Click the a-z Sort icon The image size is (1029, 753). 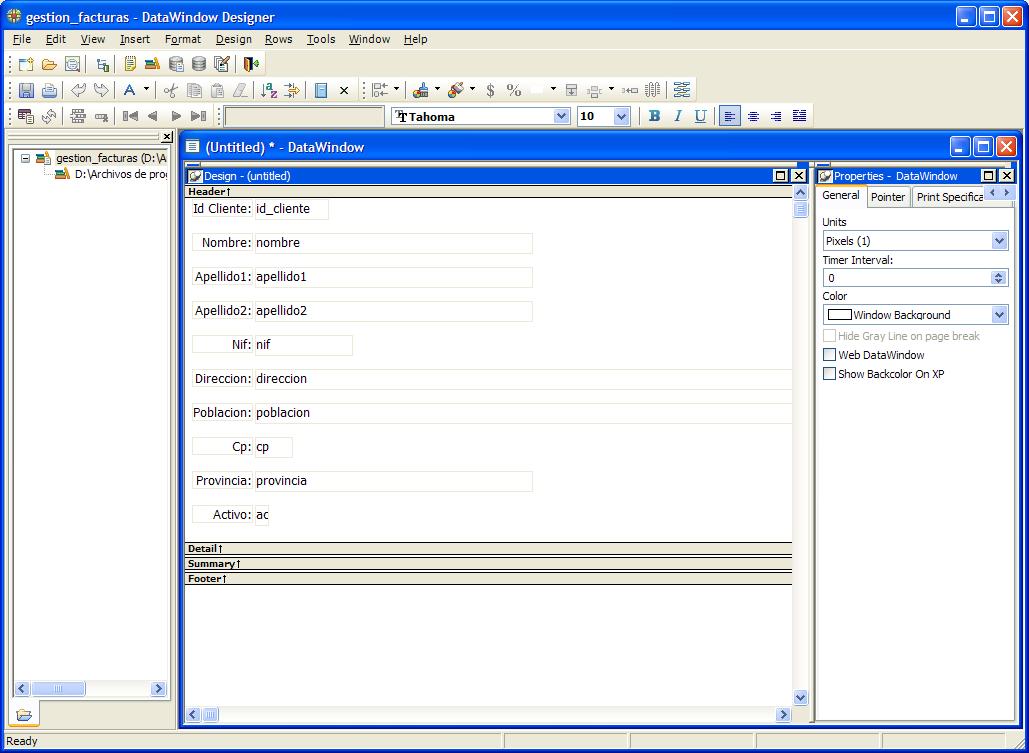pos(269,90)
